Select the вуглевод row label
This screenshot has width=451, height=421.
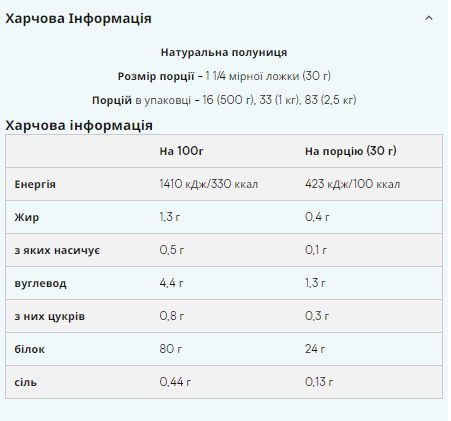pos(40,283)
